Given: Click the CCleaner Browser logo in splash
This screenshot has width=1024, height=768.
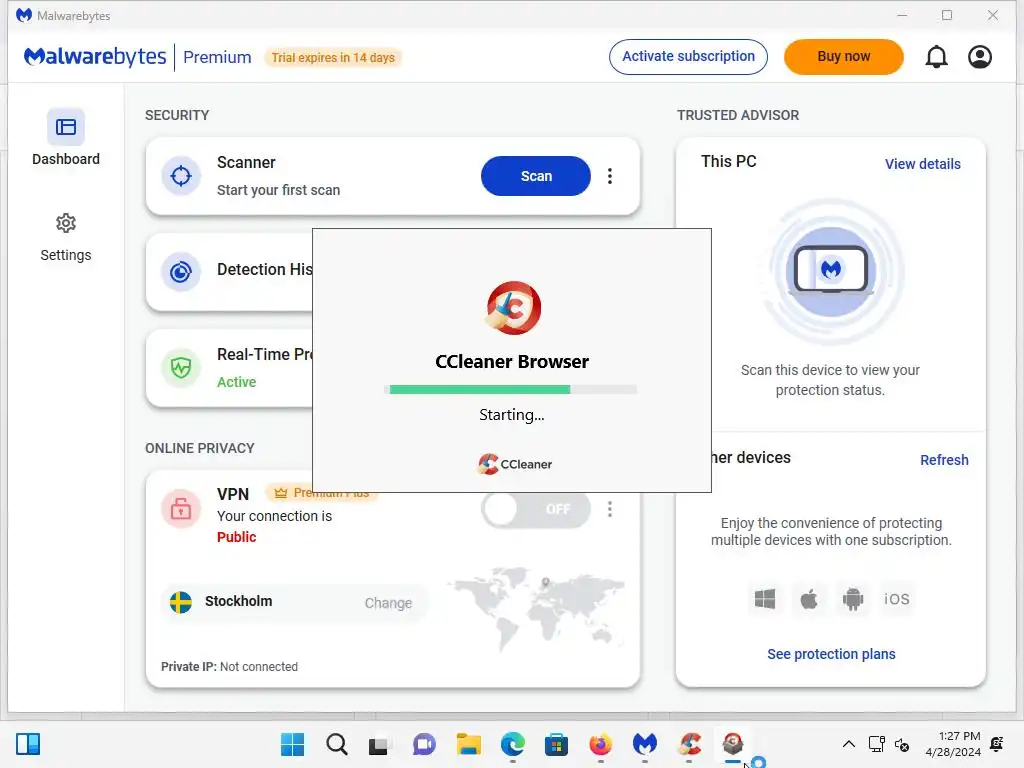Looking at the screenshot, I should pyautogui.click(x=513, y=308).
